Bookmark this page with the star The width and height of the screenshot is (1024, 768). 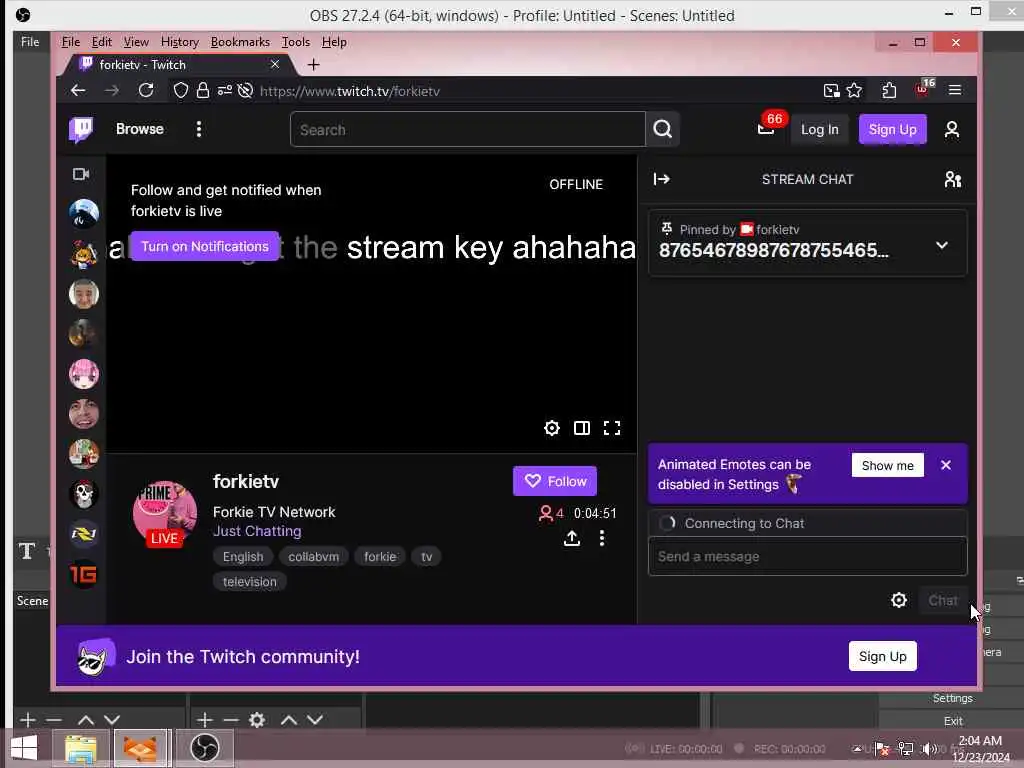[854, 90]
